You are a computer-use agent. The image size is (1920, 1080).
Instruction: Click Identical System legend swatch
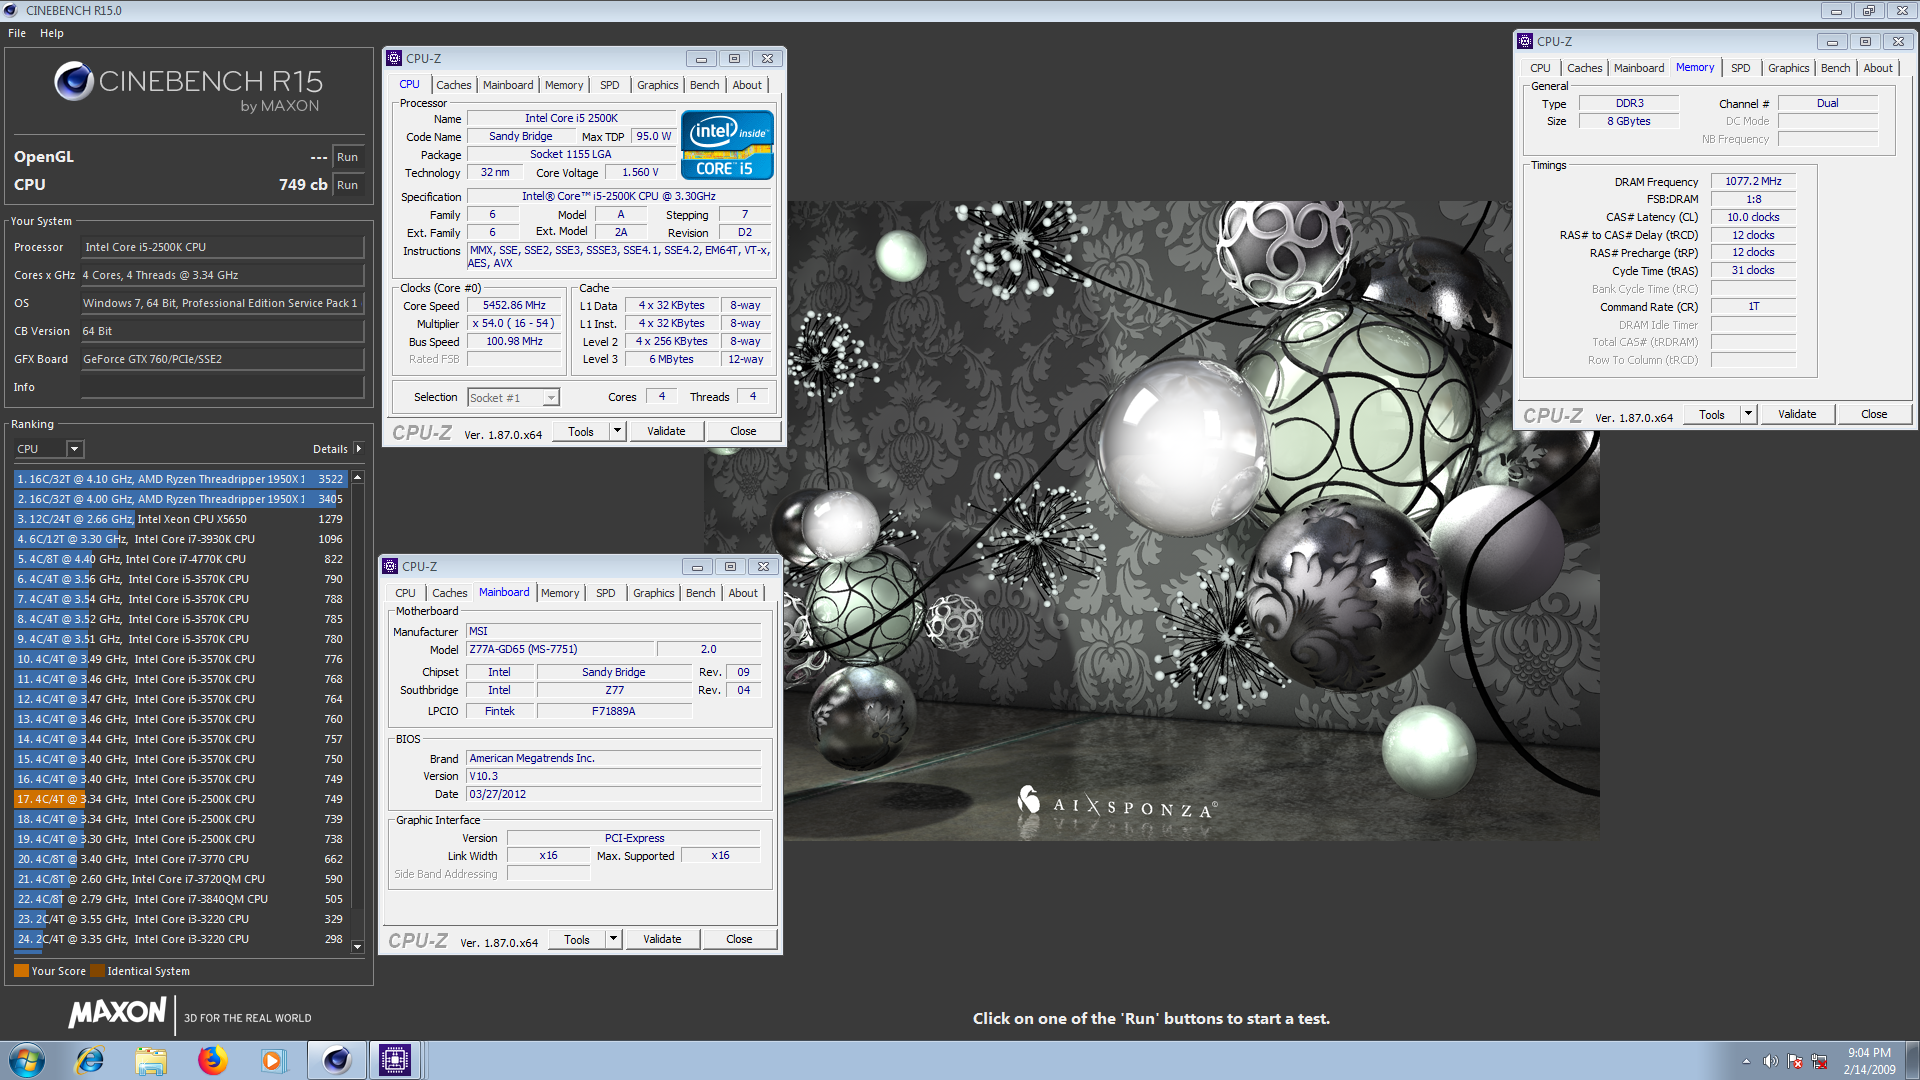pos(97,971)
